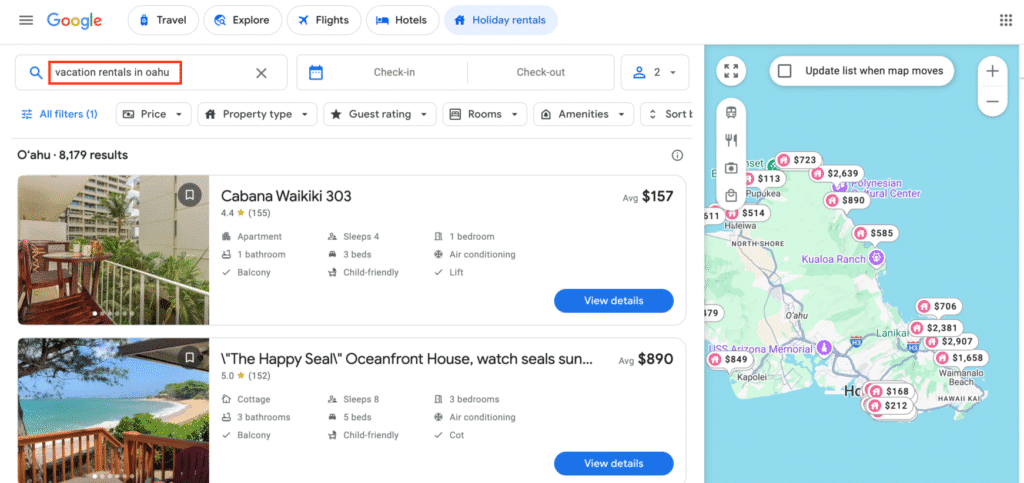
Task: Switch to the Travel tab
Action: click(163, 20)
